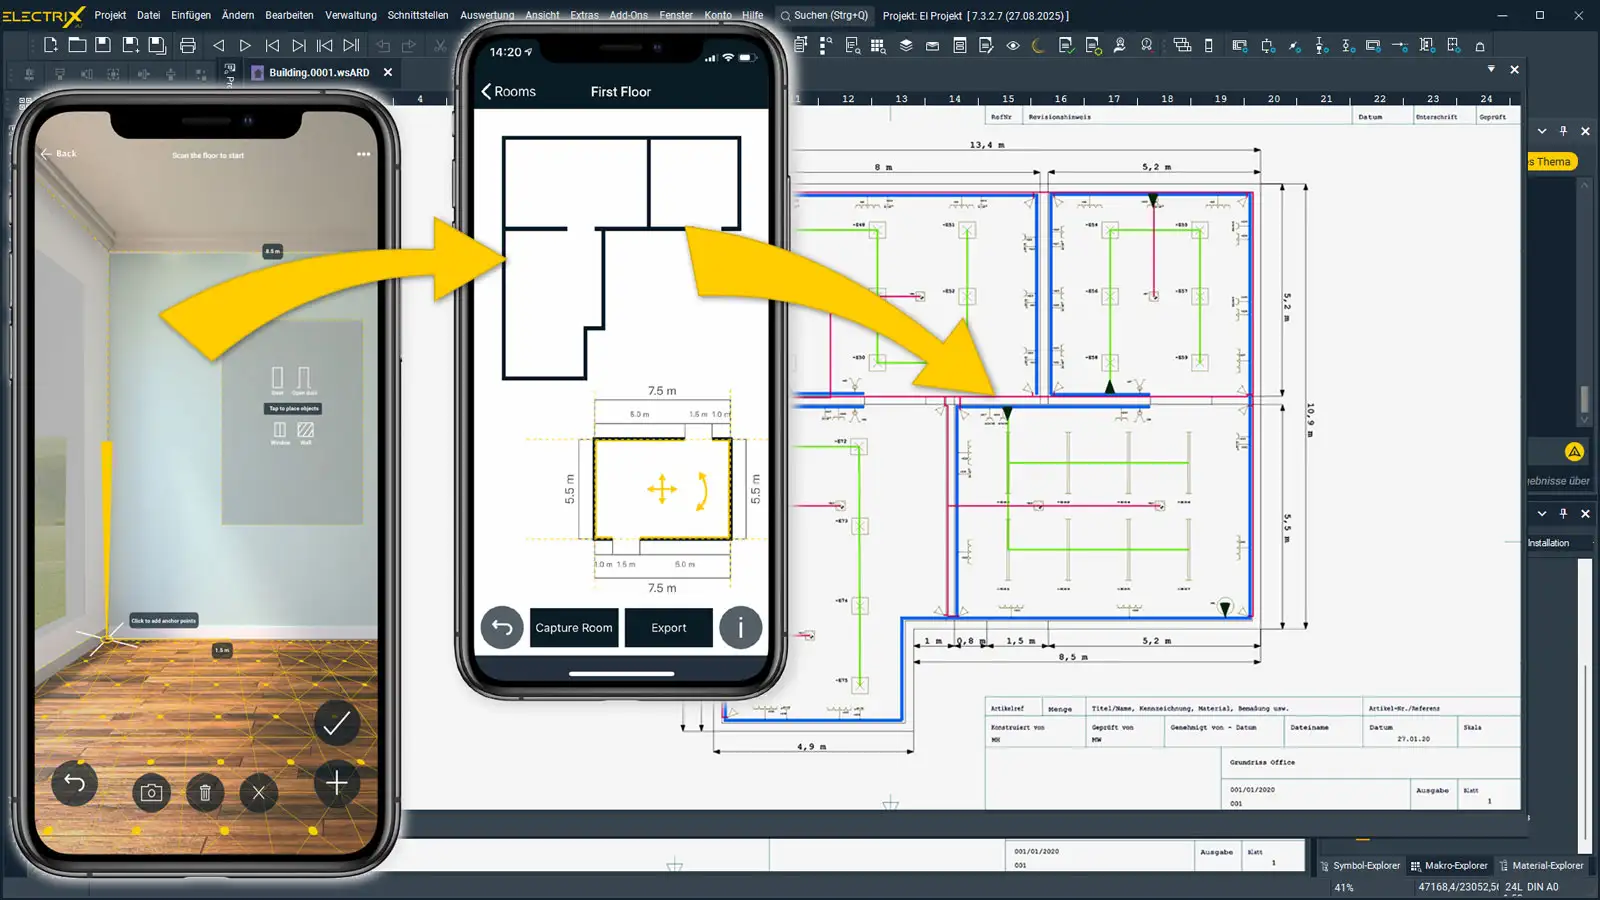
Task: Toggle the pin on the upper right panel
Action: (1564, 131)
